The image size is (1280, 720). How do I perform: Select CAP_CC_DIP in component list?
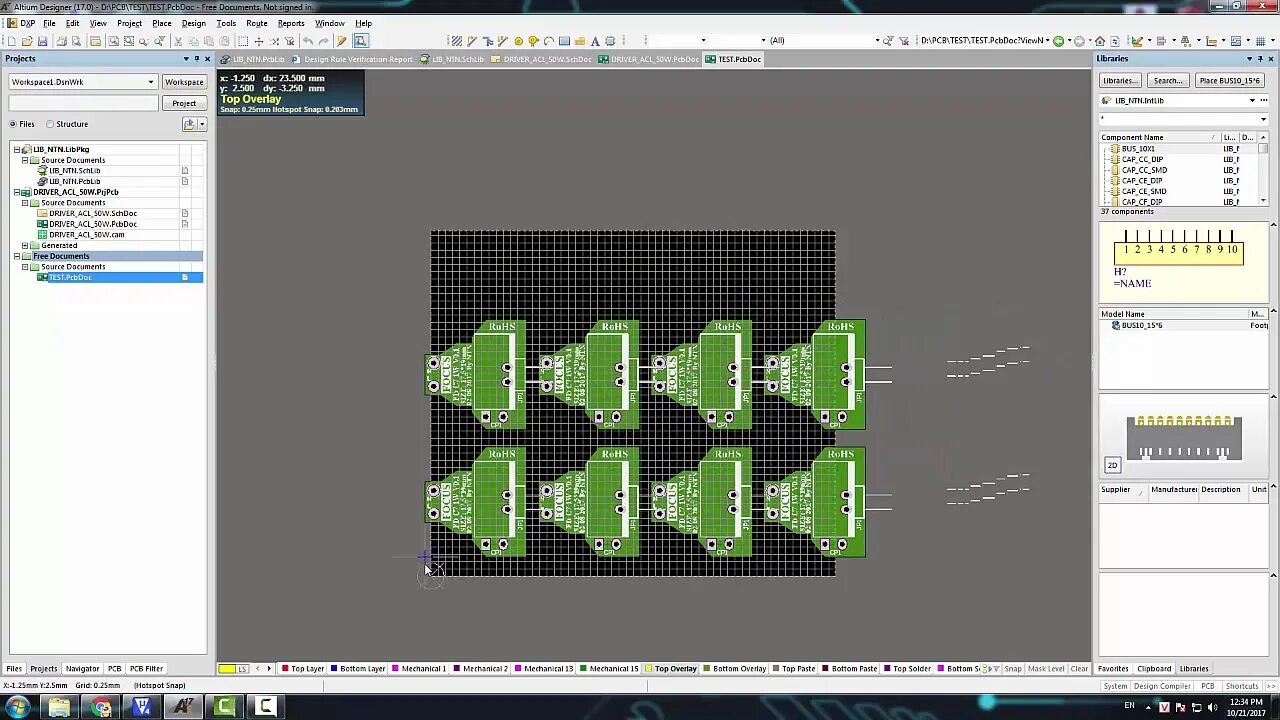point(1142,160)
